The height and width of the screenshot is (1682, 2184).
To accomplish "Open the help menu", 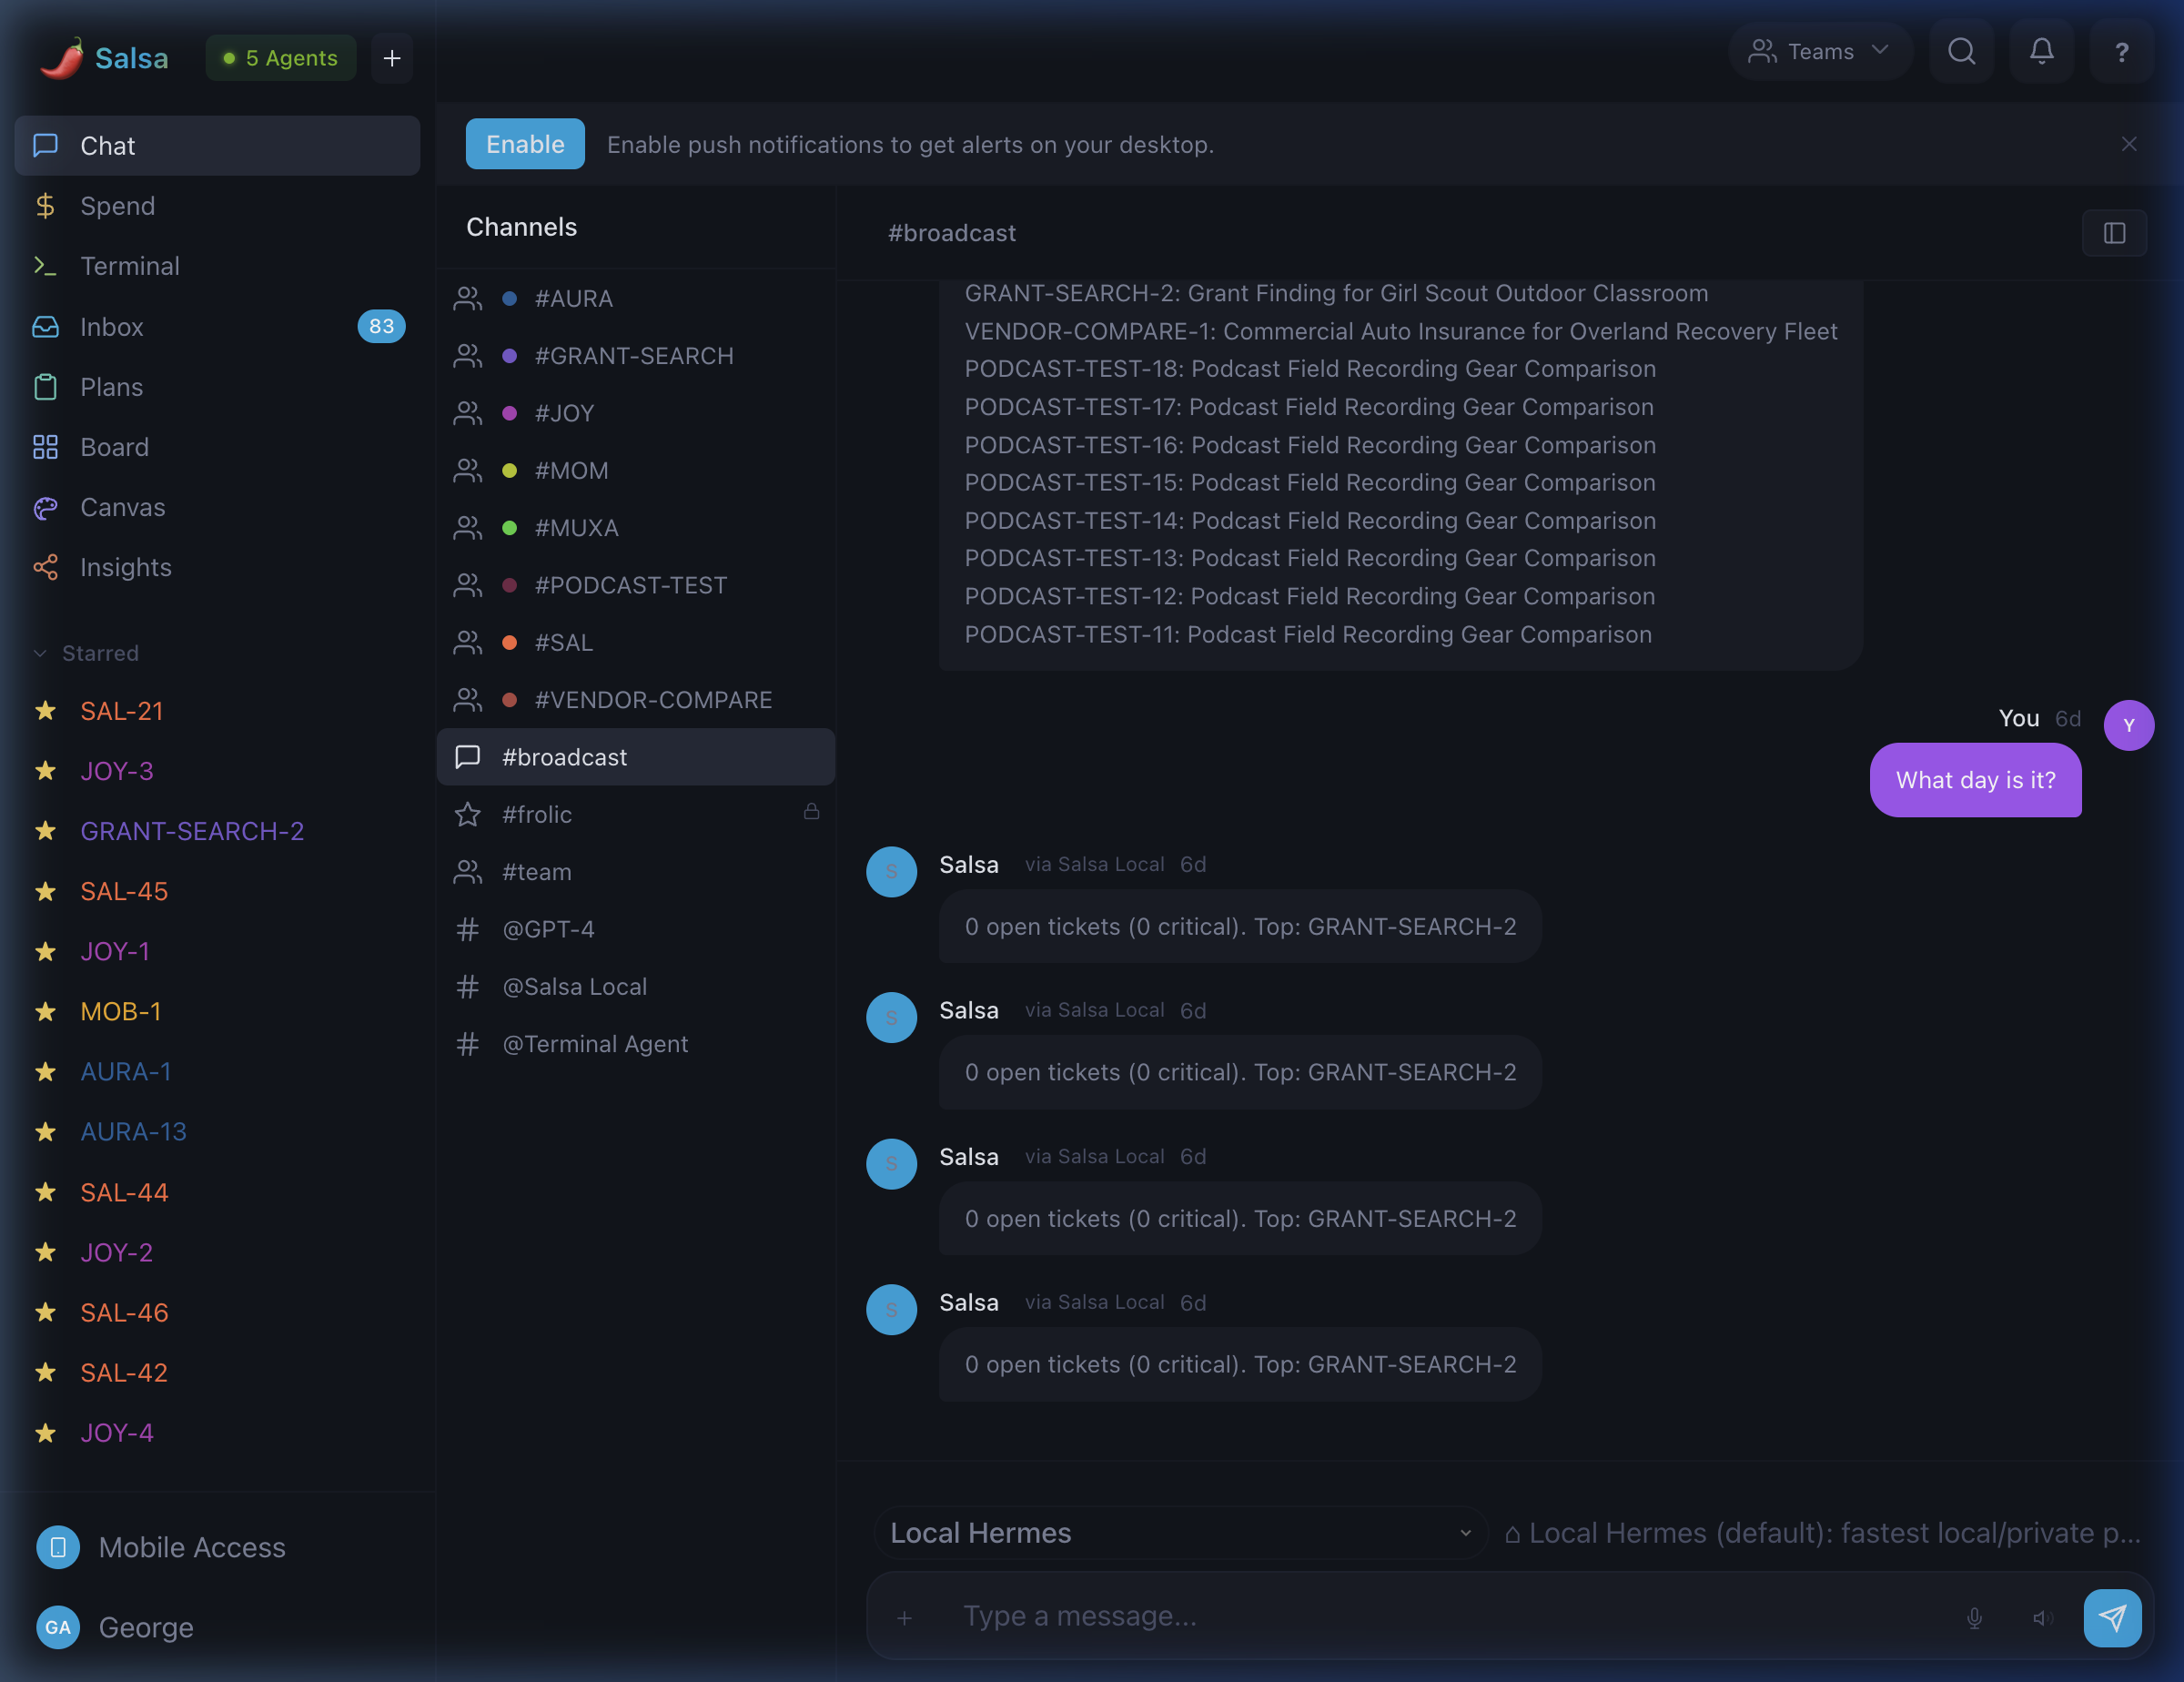I will click(2122, 51).
